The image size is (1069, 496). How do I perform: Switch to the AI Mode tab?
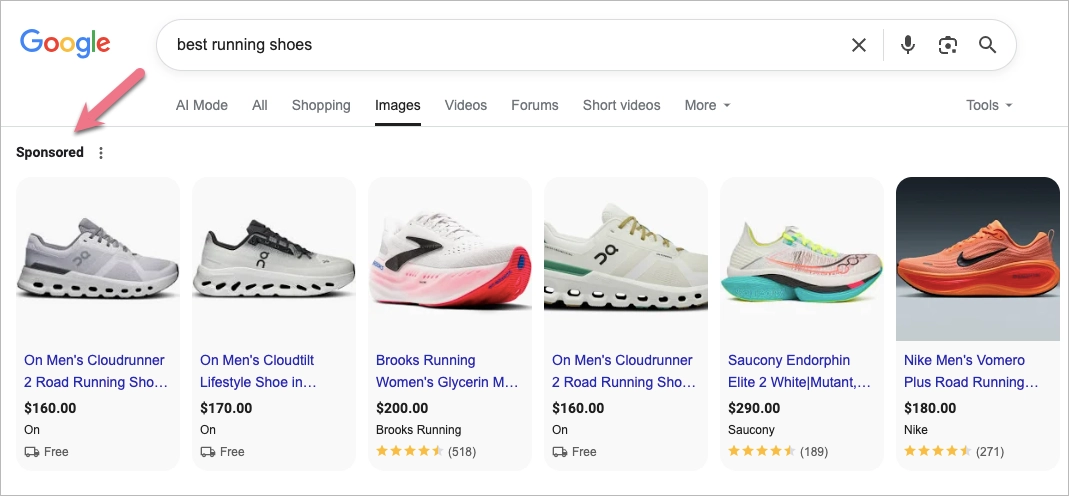pos(202,105)
